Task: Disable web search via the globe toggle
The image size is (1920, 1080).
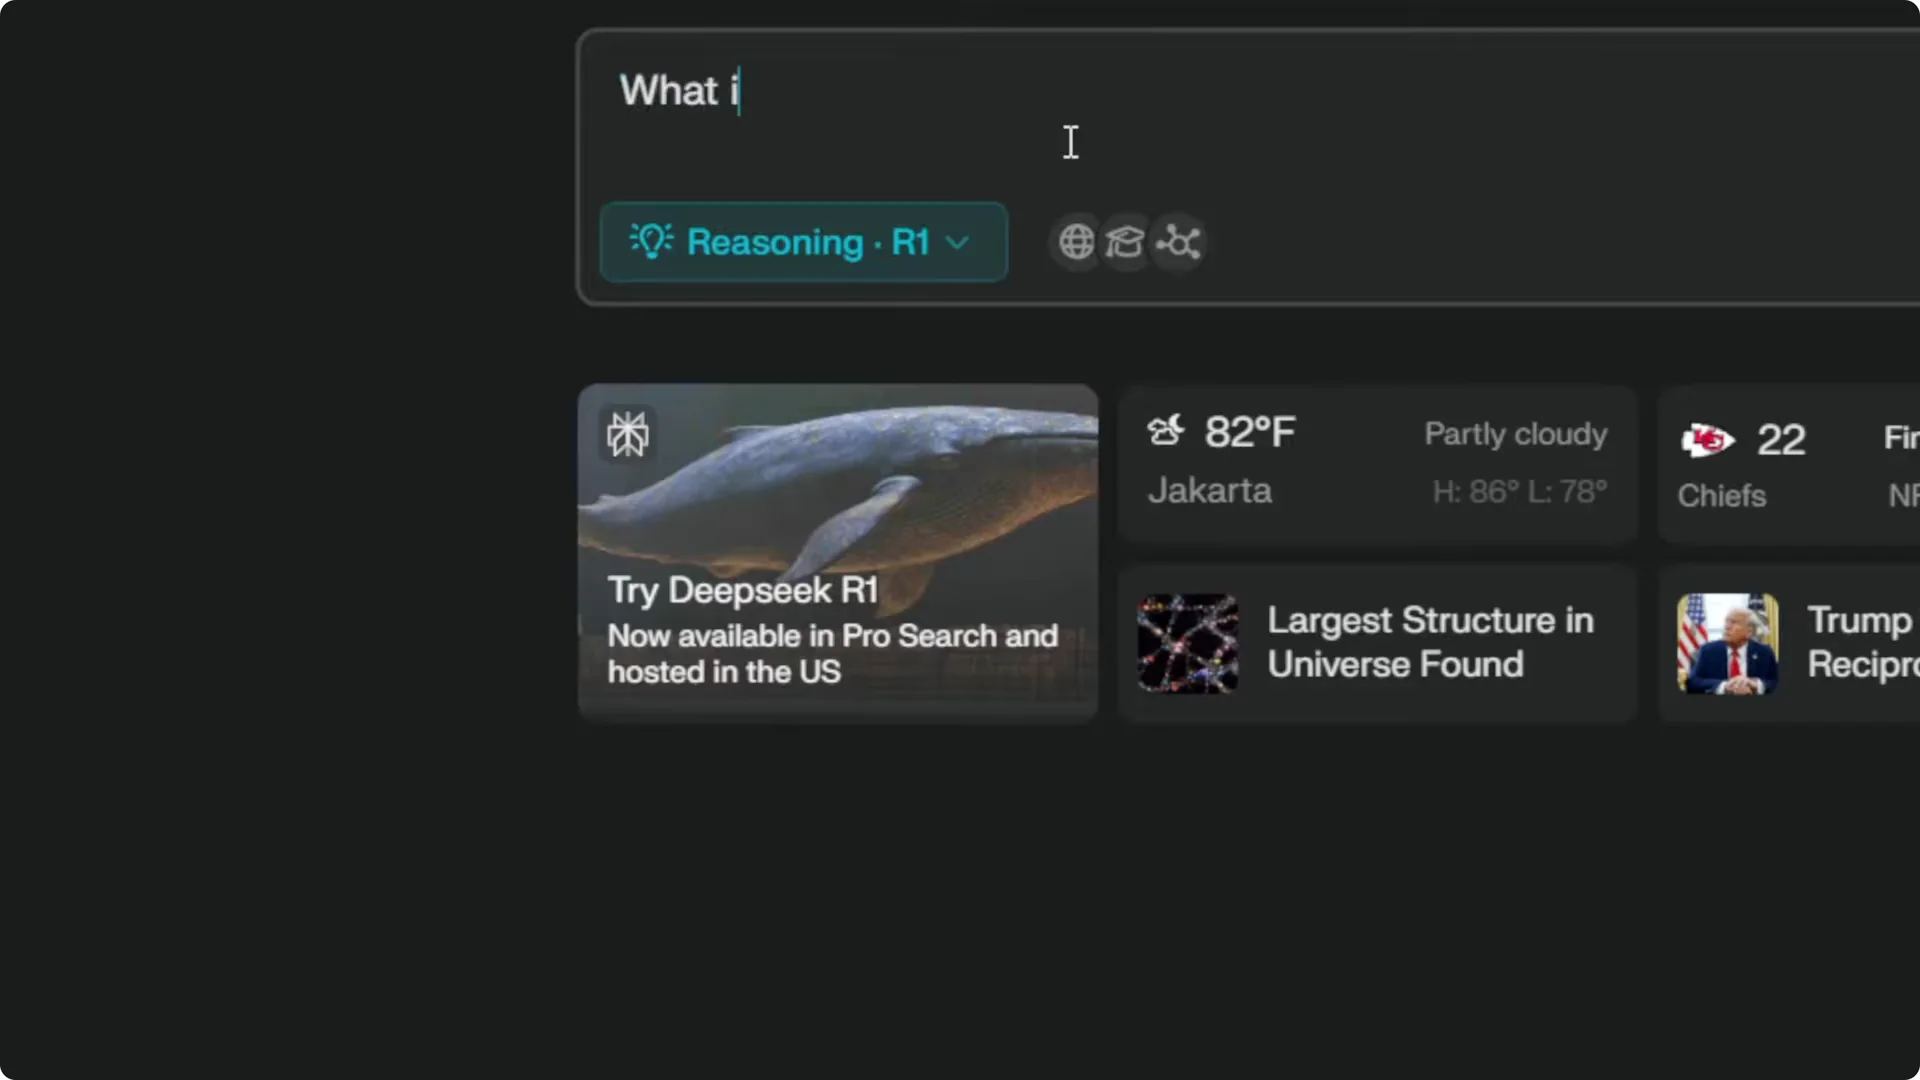Action: (x=1075, y=242)
